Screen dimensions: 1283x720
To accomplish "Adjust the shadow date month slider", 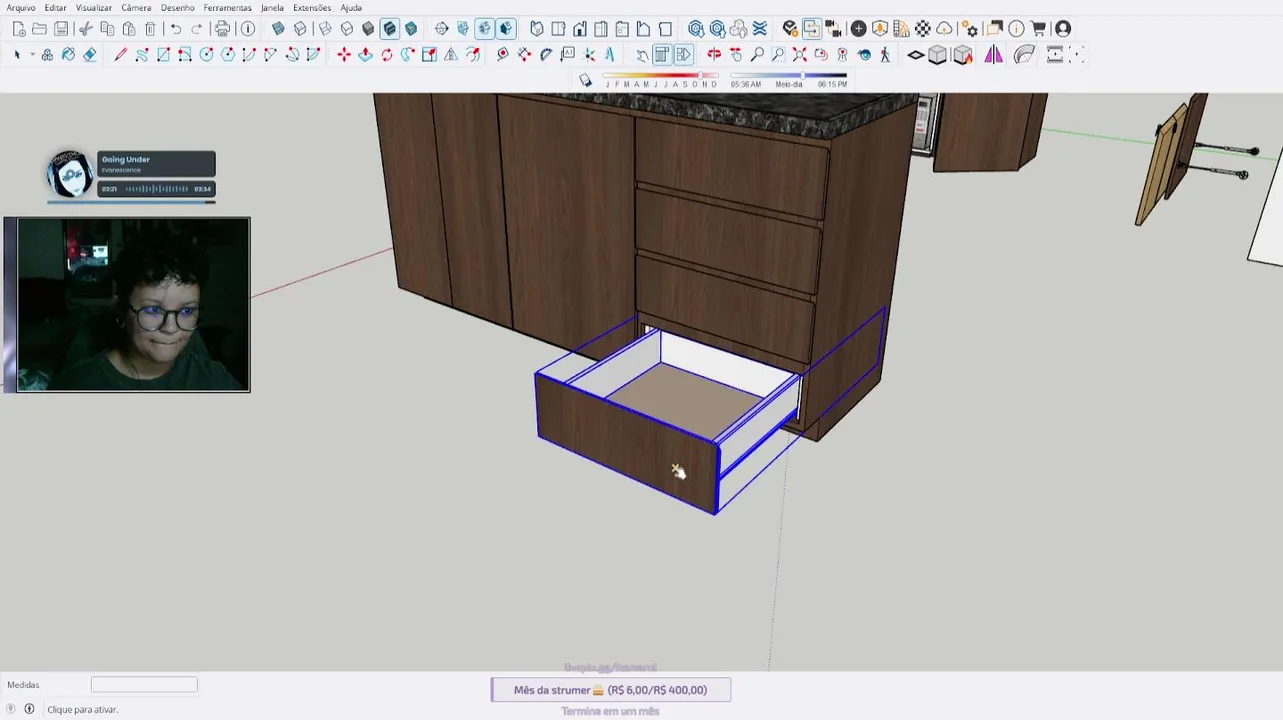I will (661, 76).
